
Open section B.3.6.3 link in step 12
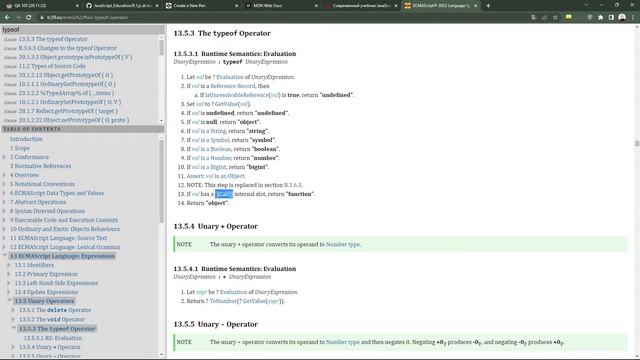pos(293,185)
